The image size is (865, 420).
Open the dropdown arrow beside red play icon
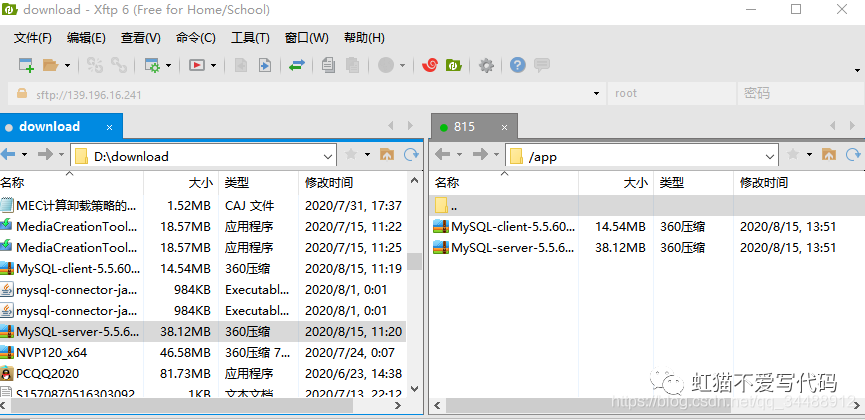[213, 66]
